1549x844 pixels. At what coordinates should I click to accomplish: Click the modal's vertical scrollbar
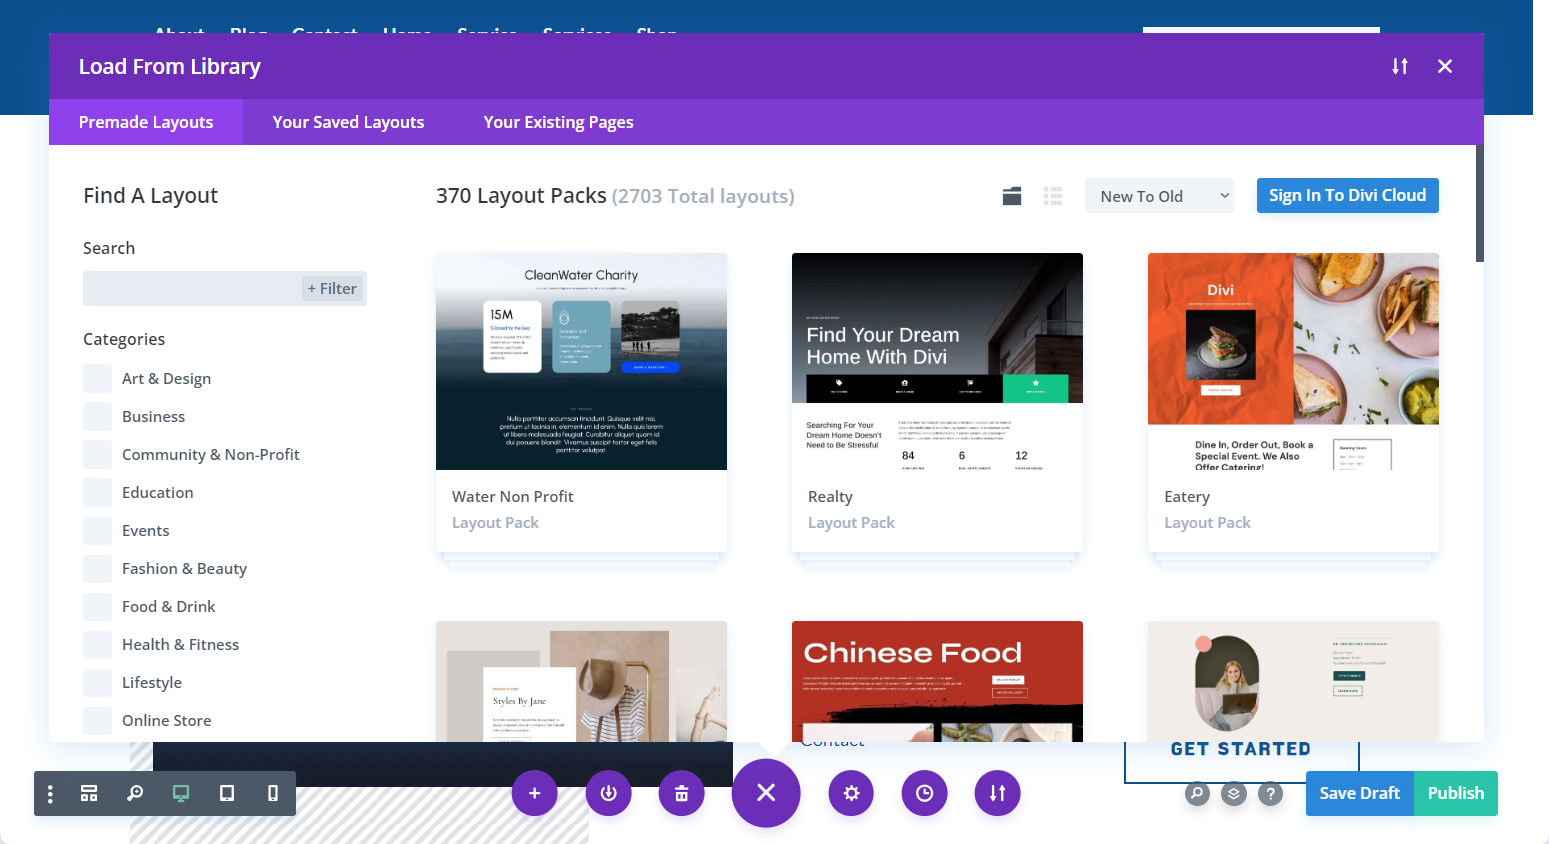click(x=1480, y=204)
